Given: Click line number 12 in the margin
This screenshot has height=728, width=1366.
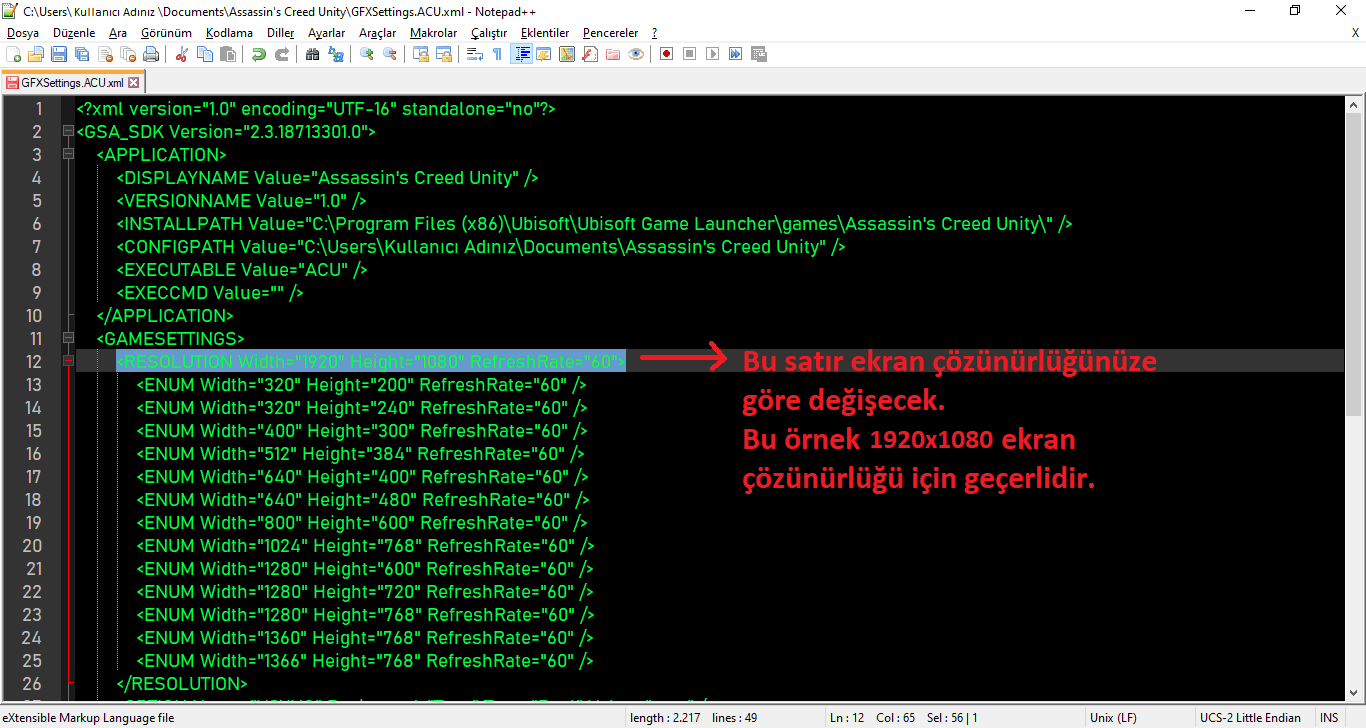Looking at the screenshot, I should [x=31, y=362].
